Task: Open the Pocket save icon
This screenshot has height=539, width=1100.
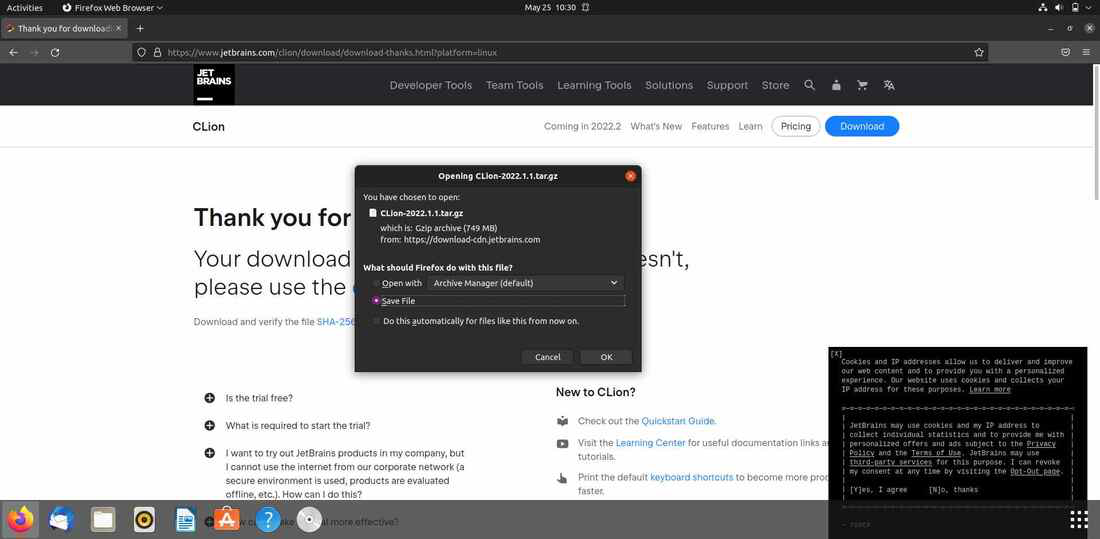Action: pyautogui.click(x=1065, y=53)
